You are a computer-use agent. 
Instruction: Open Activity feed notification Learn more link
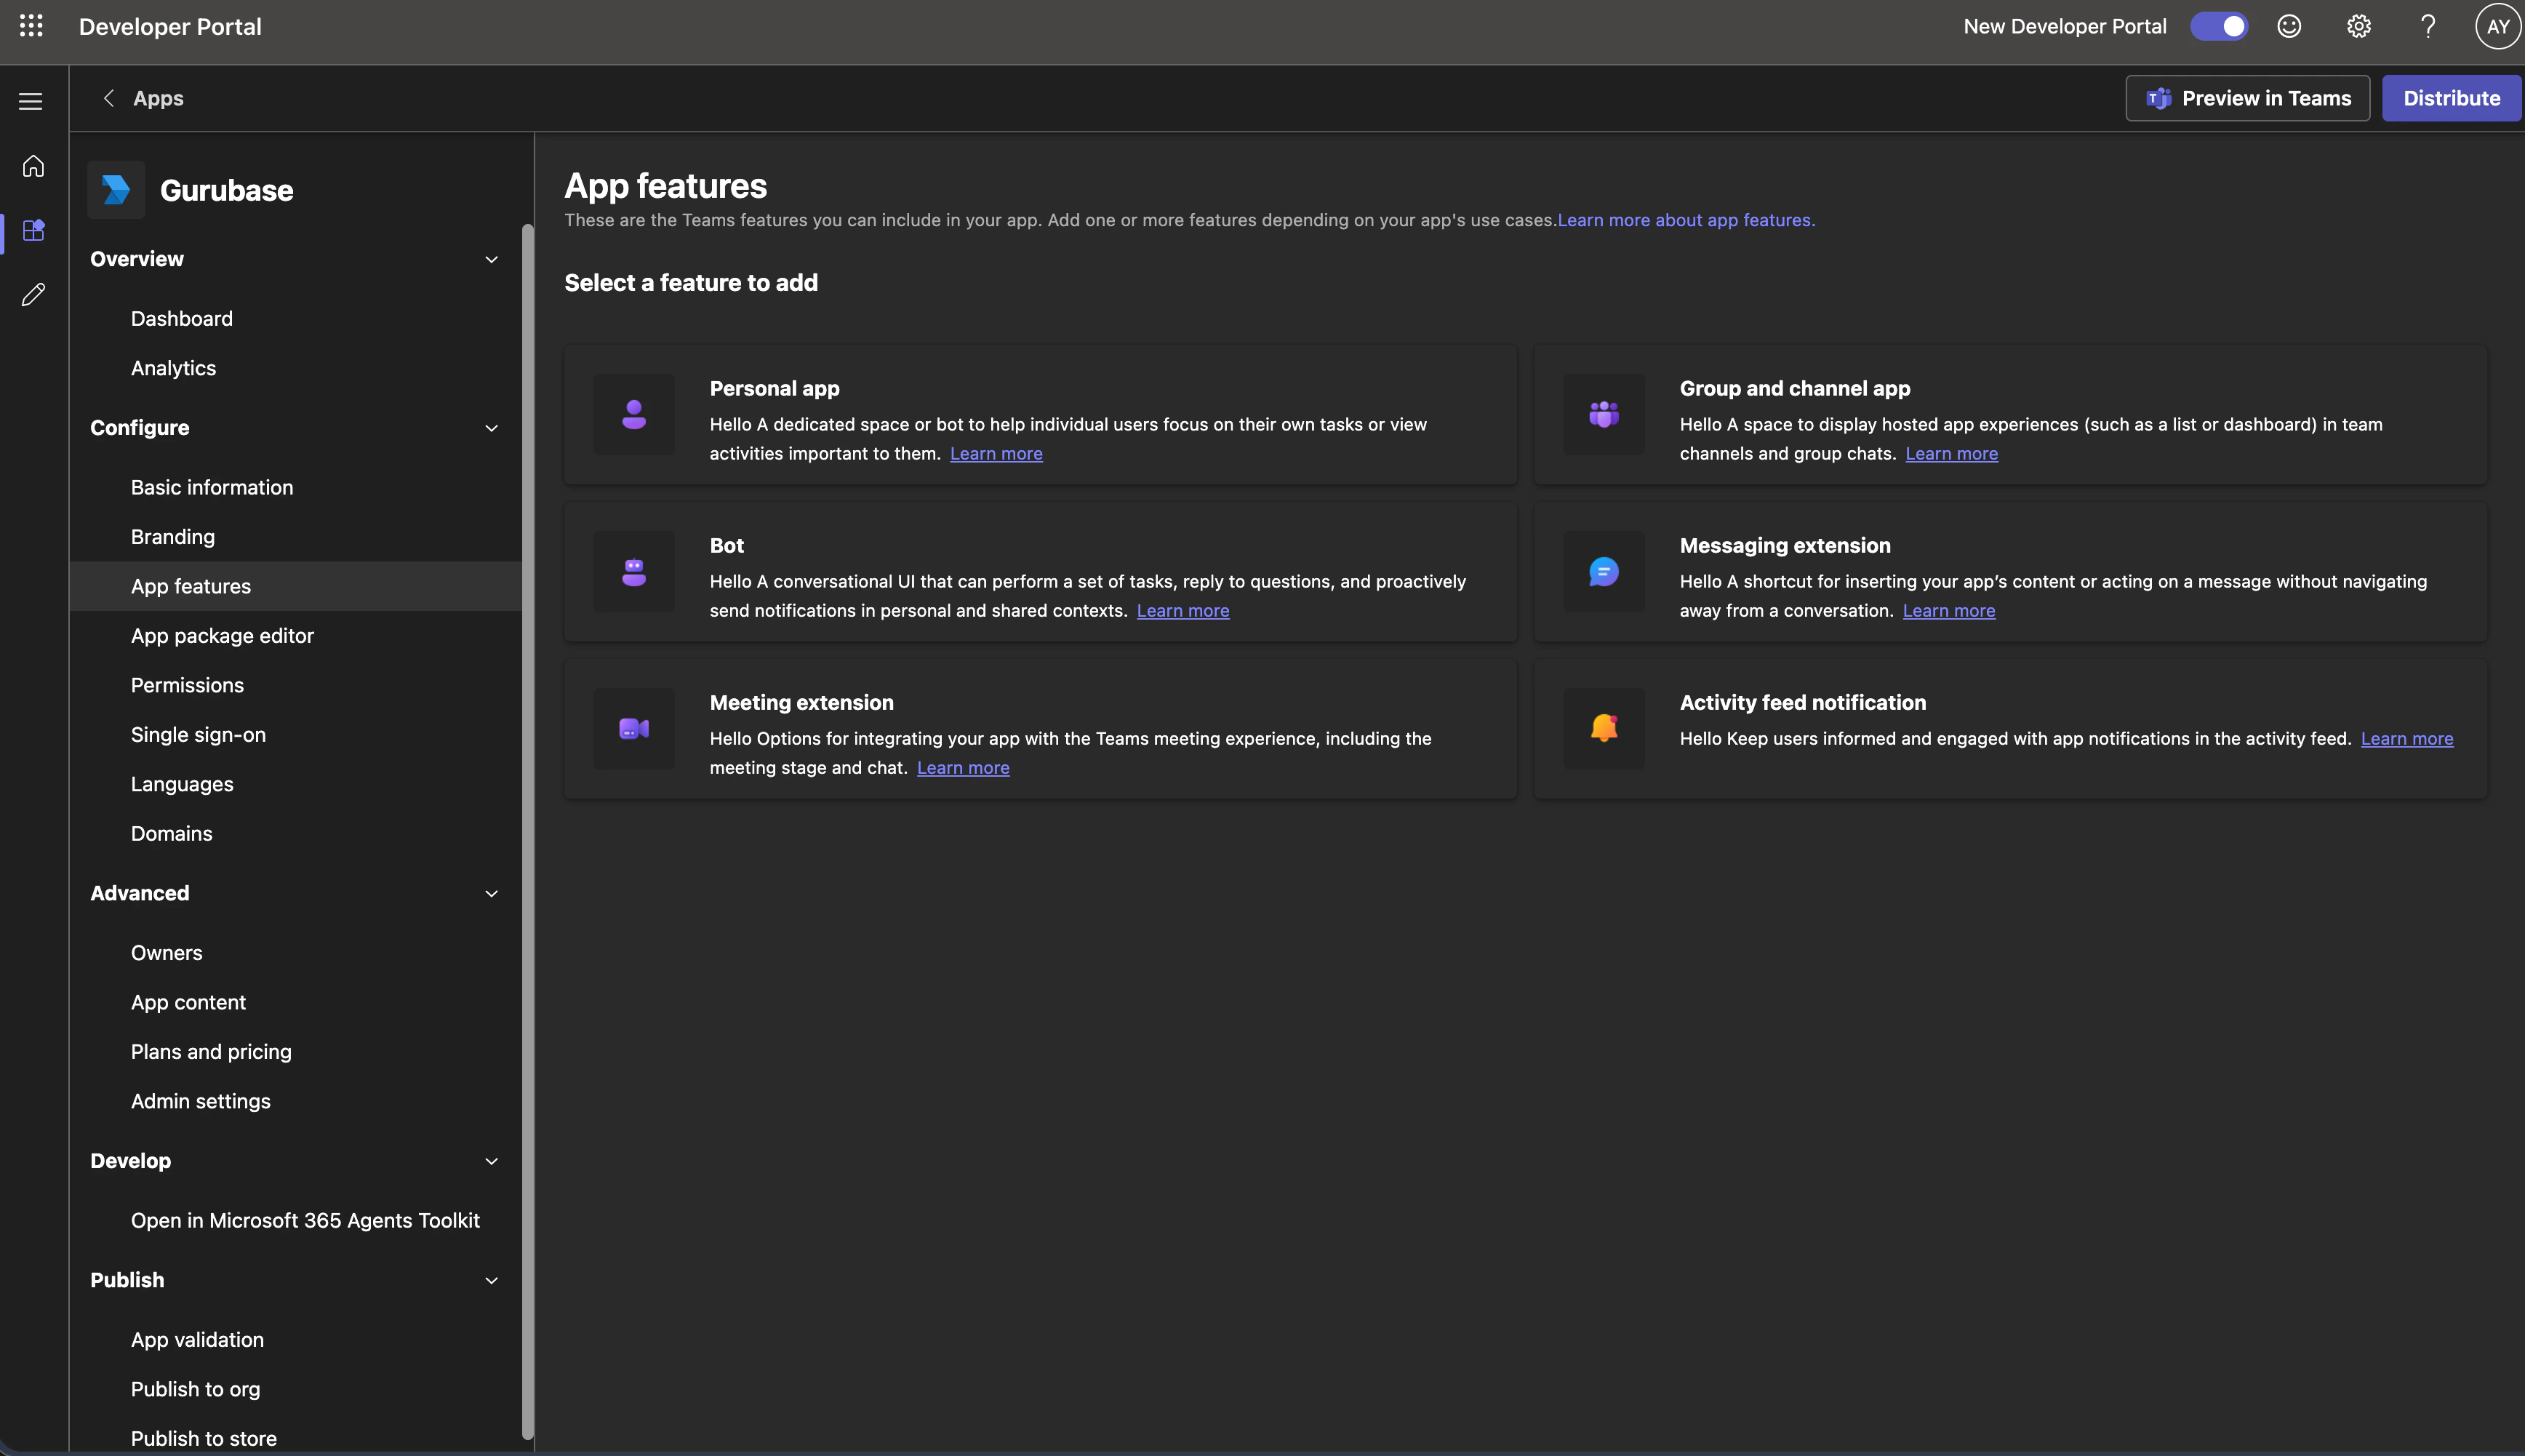pos(2406,738)
